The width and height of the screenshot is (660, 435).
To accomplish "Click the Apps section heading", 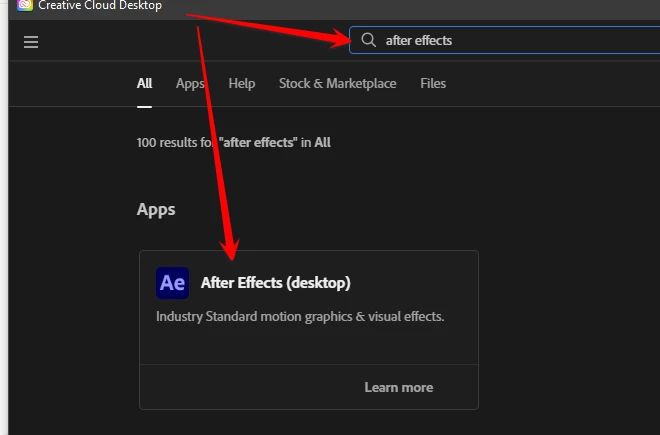I will click(156, 210).
